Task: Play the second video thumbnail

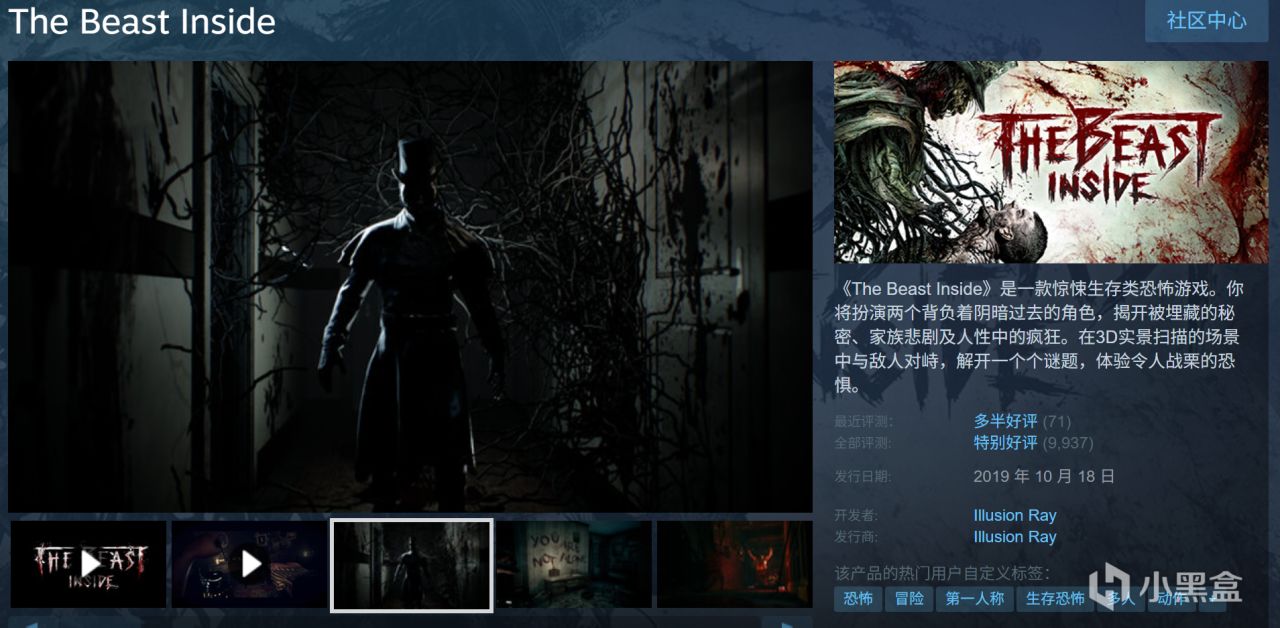Action: 250,564
